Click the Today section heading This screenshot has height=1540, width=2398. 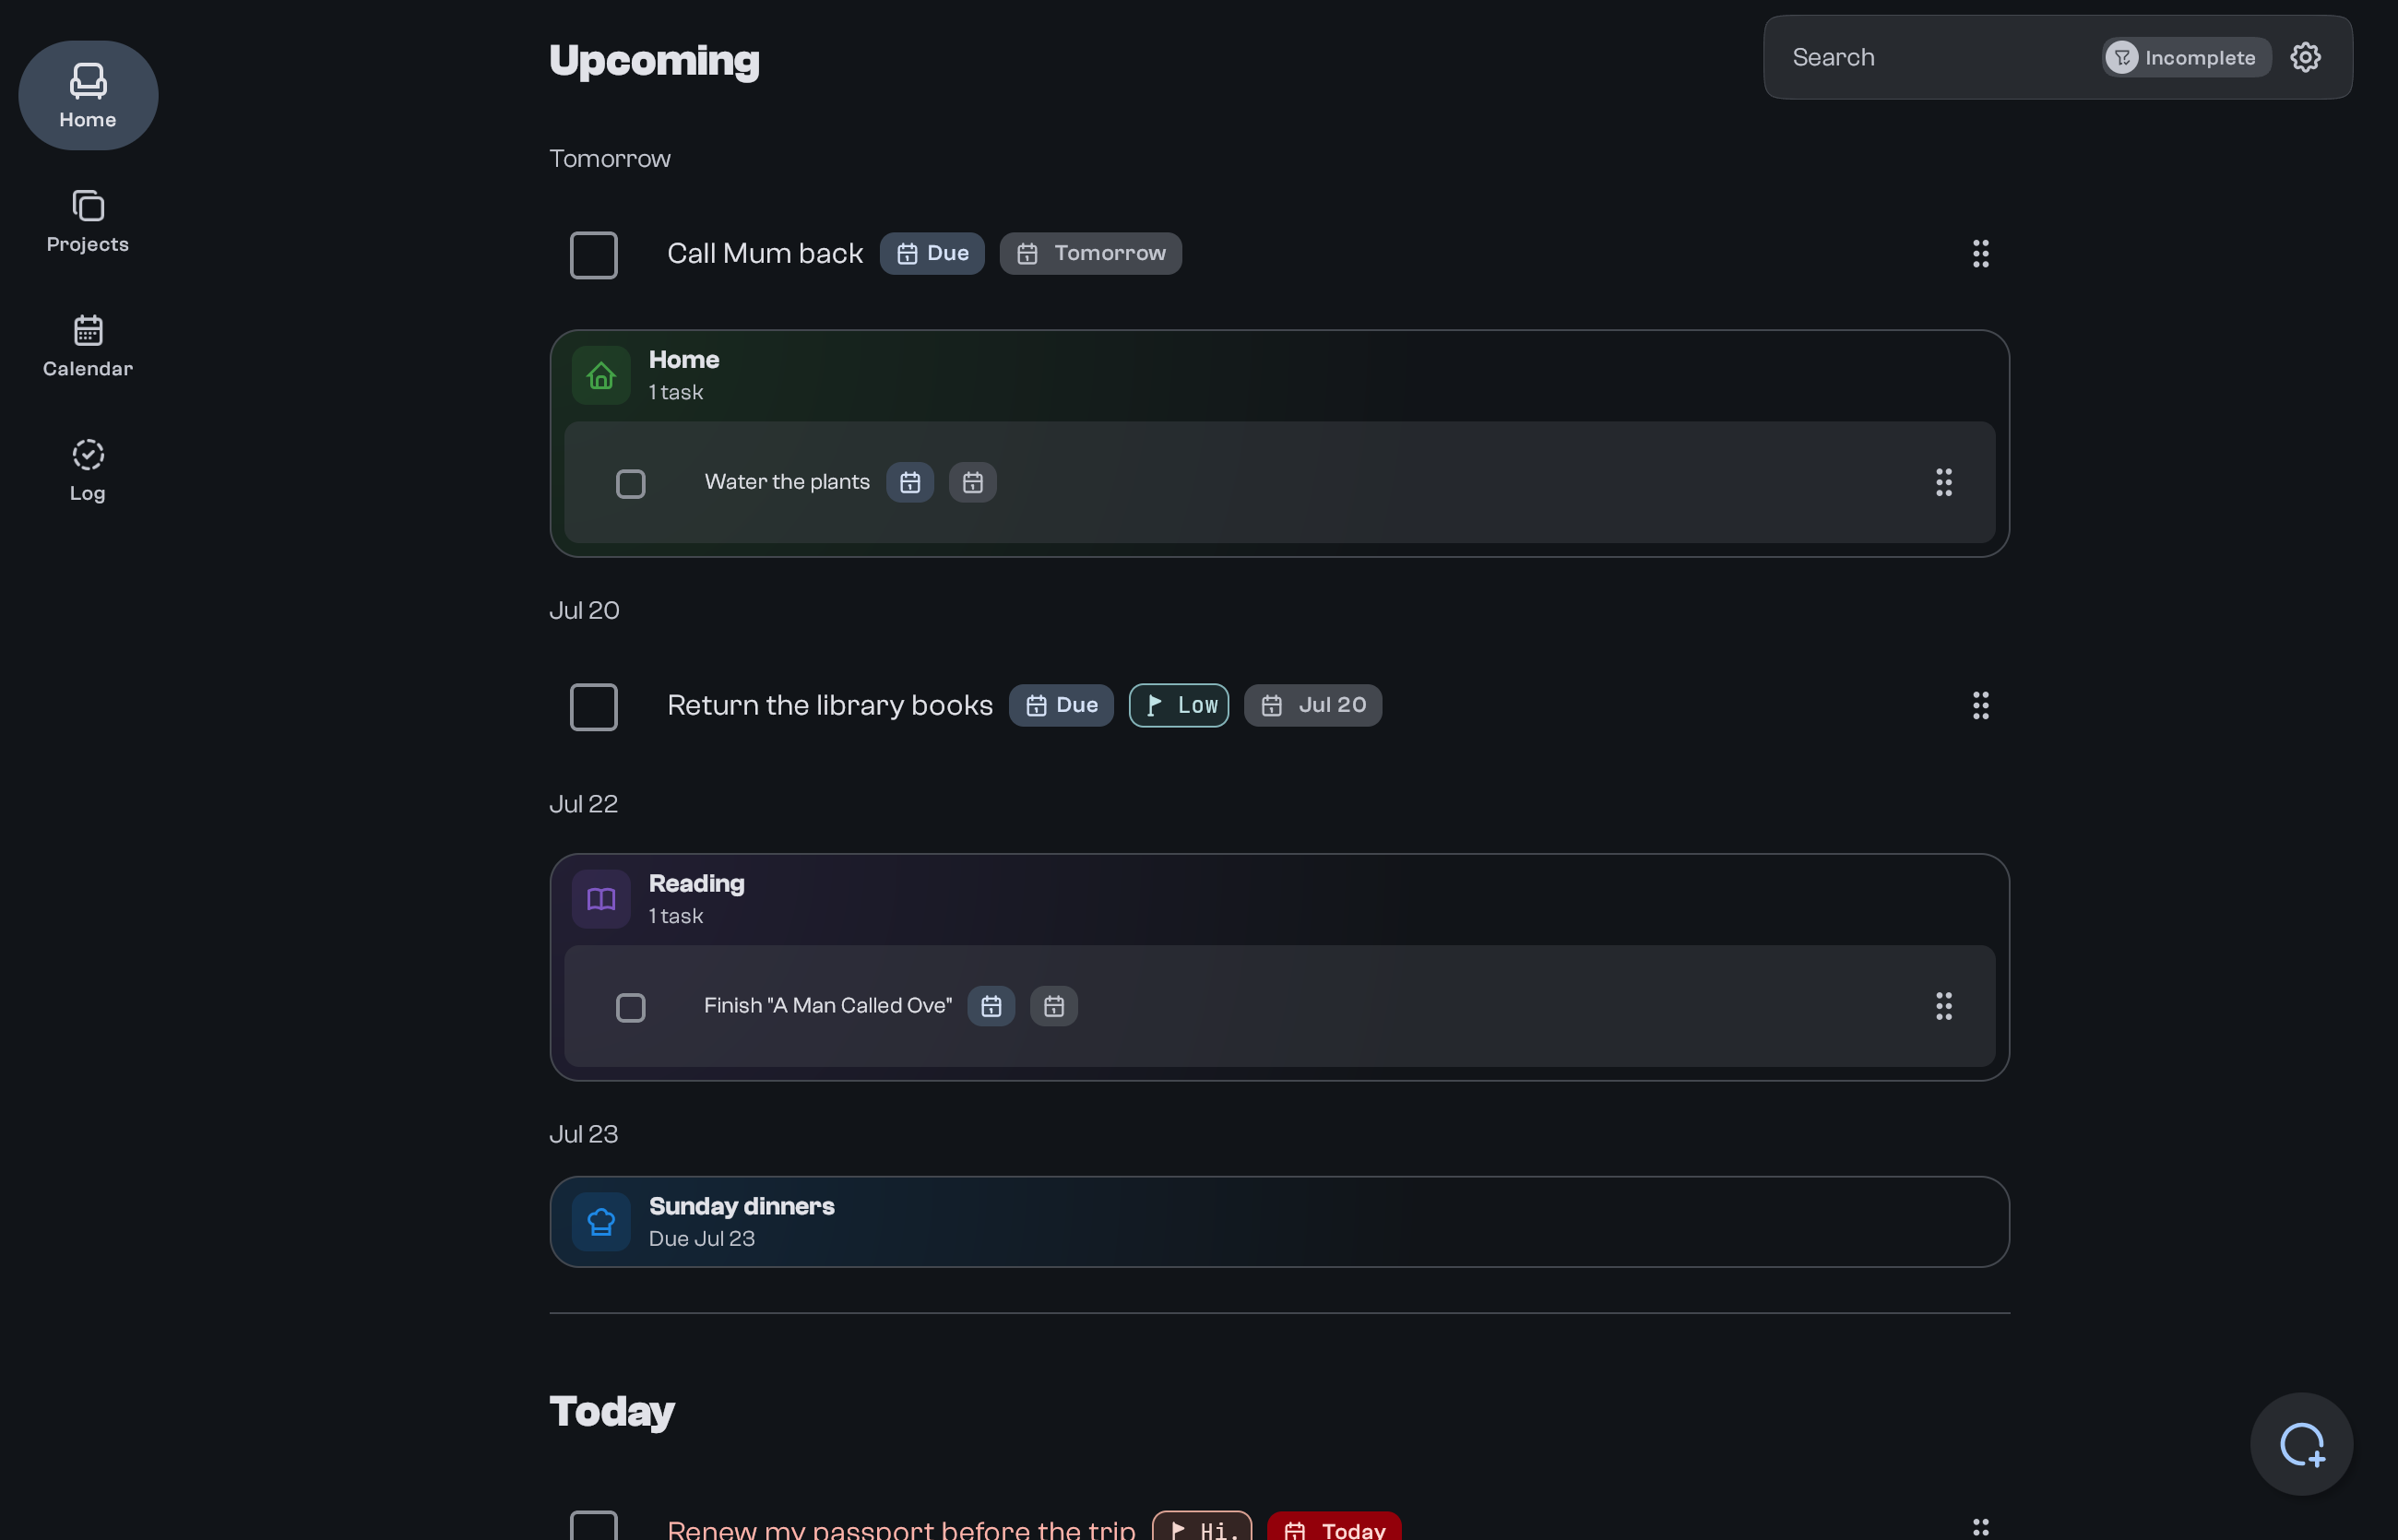tap(612, 1412)
